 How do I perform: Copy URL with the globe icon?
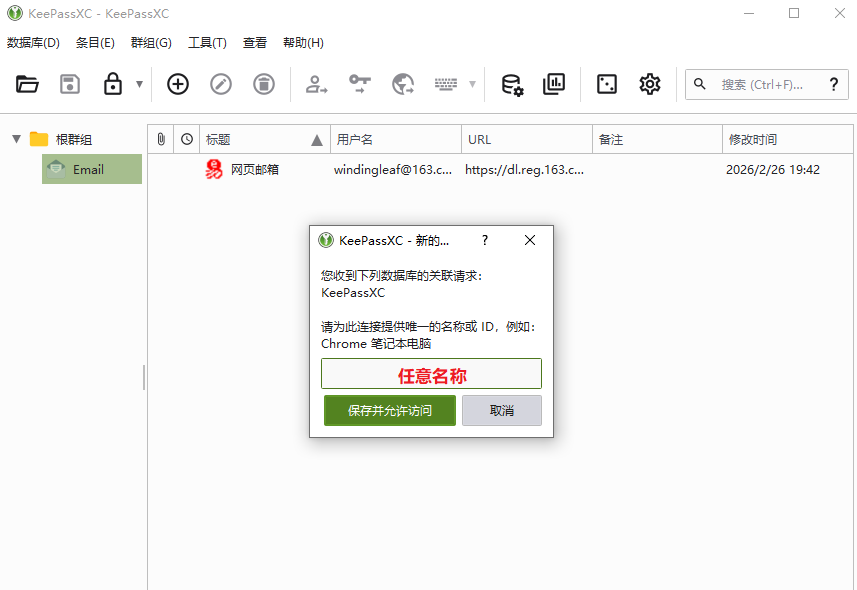[403, 84]
